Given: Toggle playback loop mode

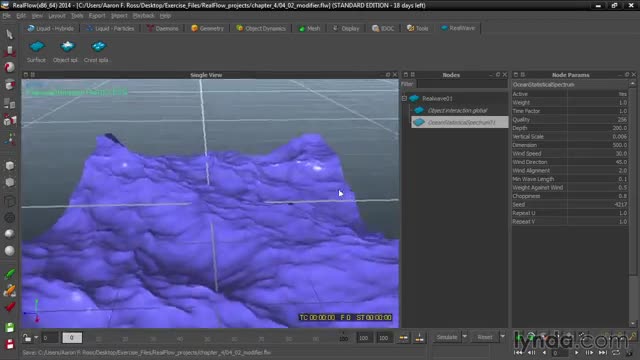Looking at the screenshot, I should tap(616, 352).
